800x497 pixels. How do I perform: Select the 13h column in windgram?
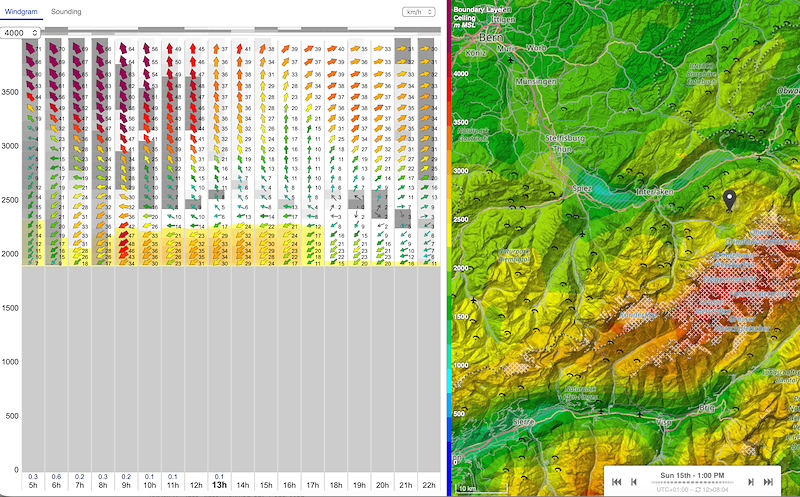coord(218,485)
